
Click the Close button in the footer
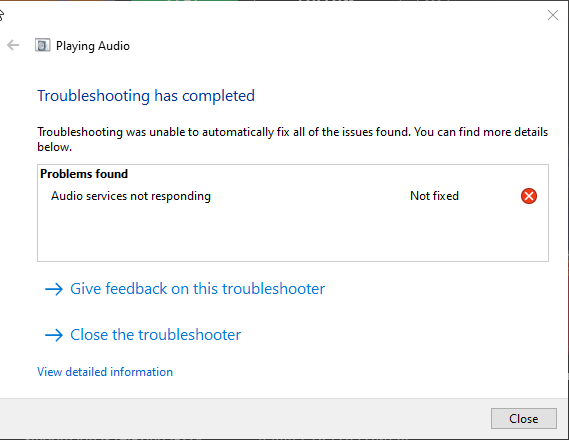(524, 419)
